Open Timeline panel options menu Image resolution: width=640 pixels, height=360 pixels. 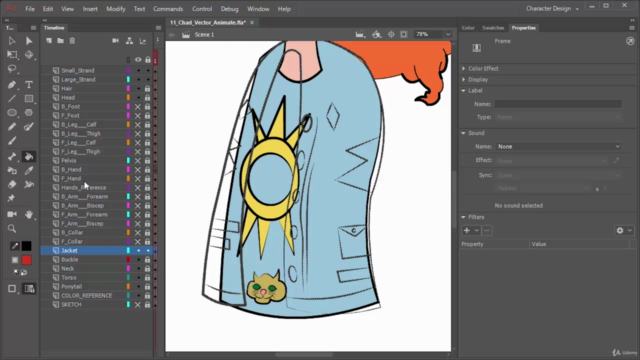pyautogui.click(x=158, y=28)
